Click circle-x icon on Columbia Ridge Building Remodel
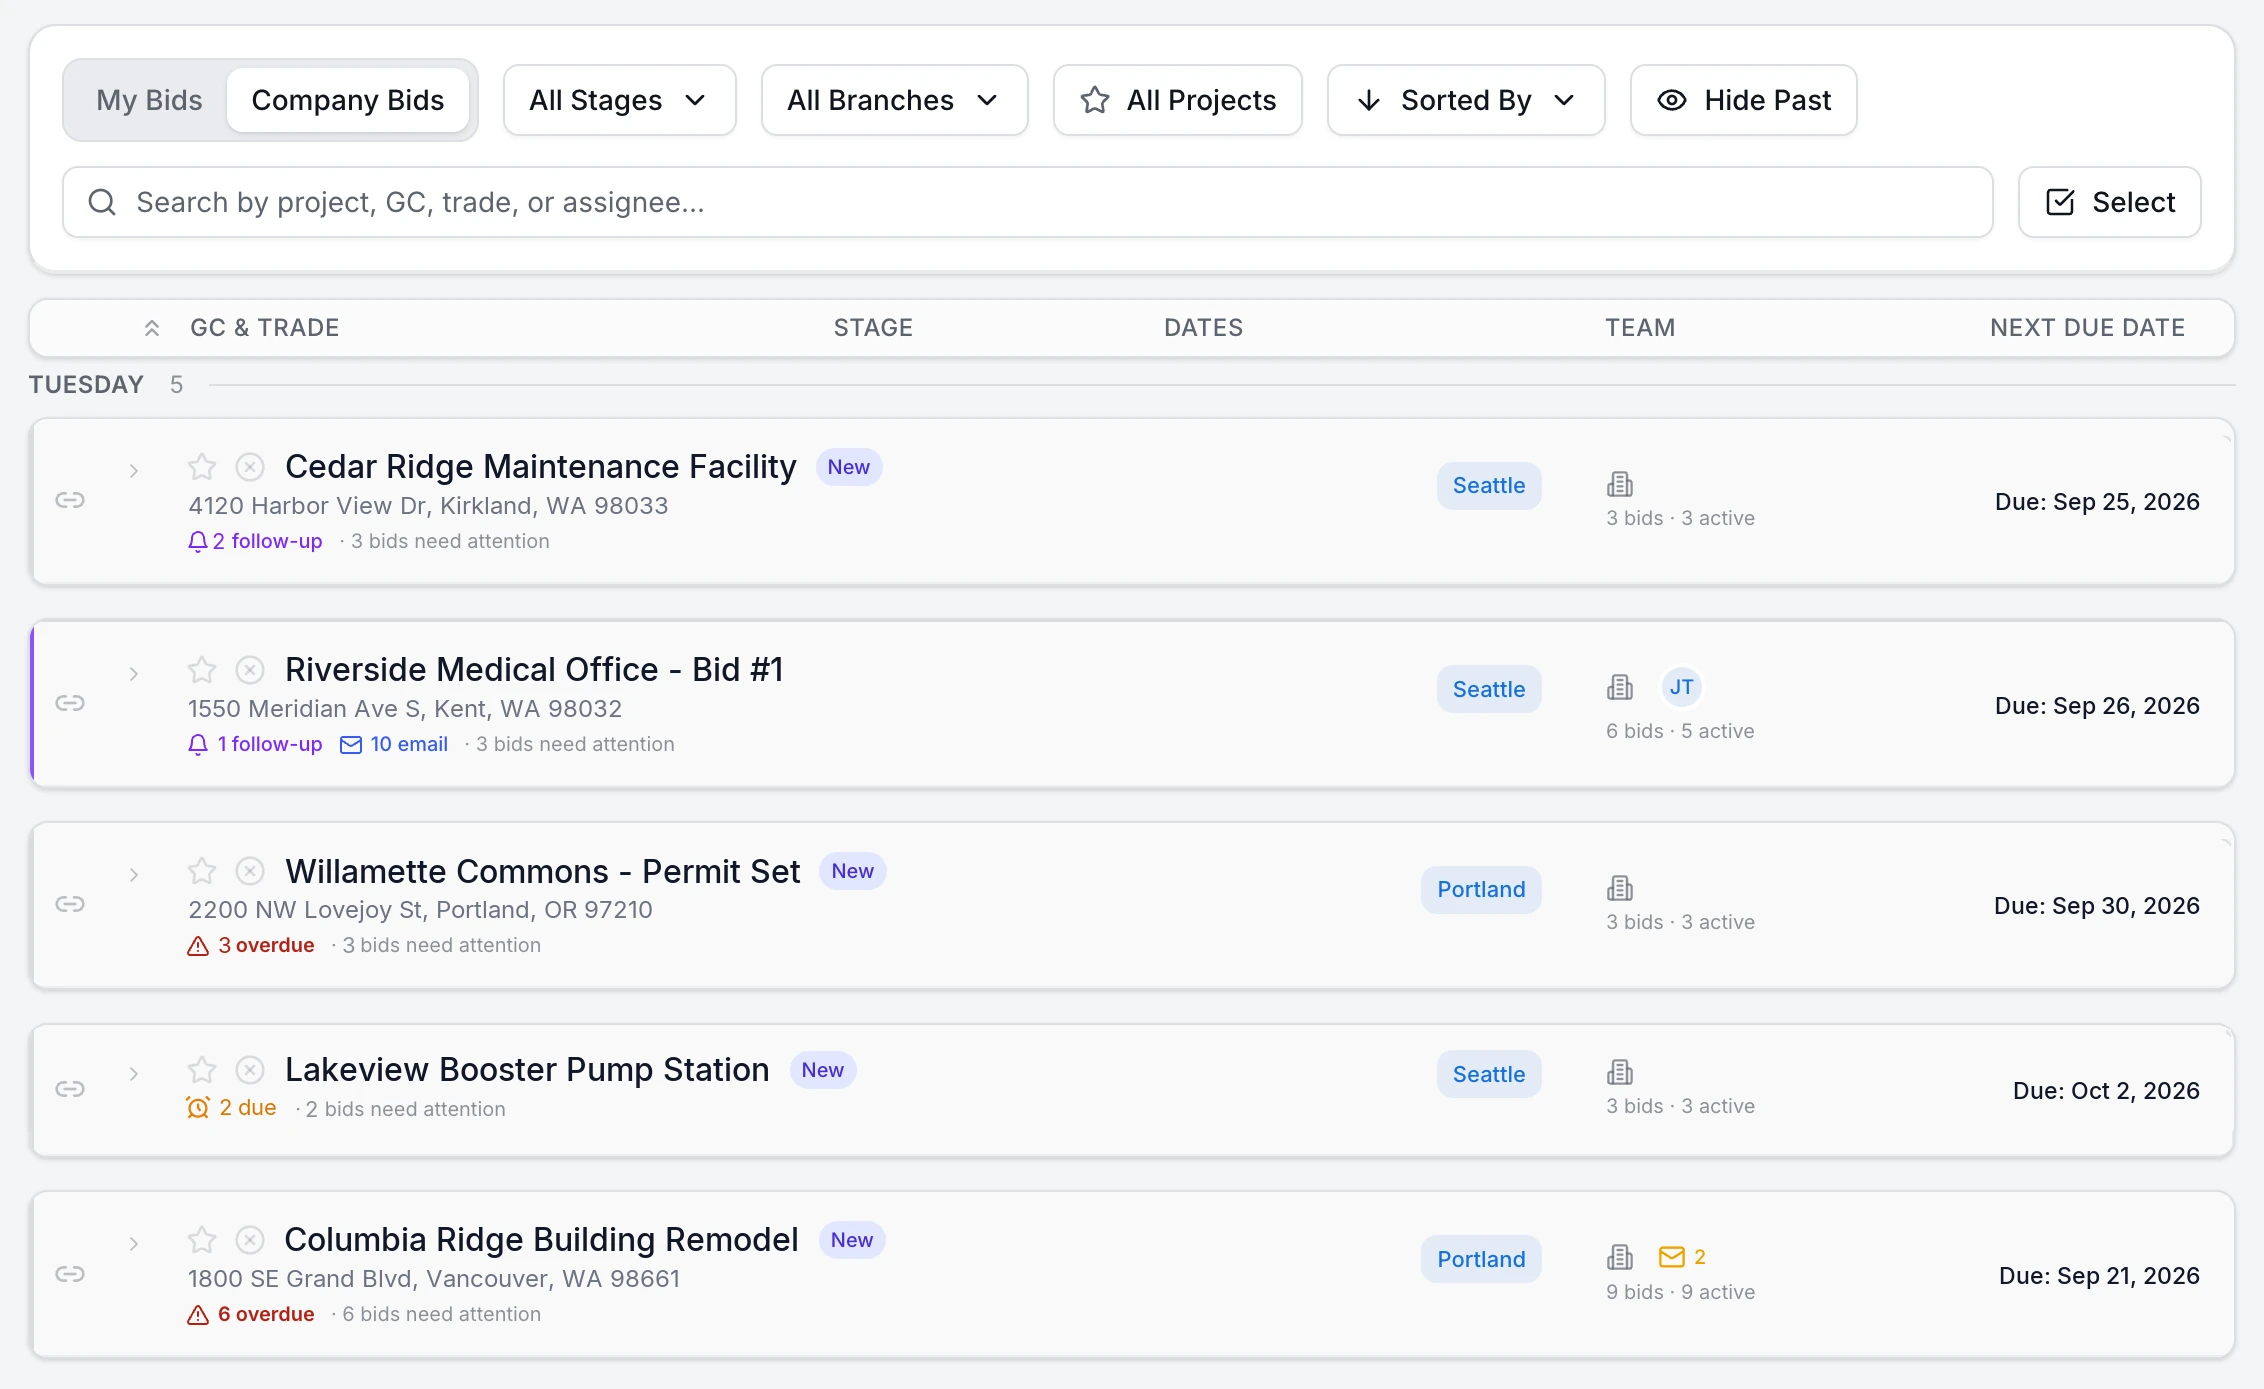 coord(250,1240)
